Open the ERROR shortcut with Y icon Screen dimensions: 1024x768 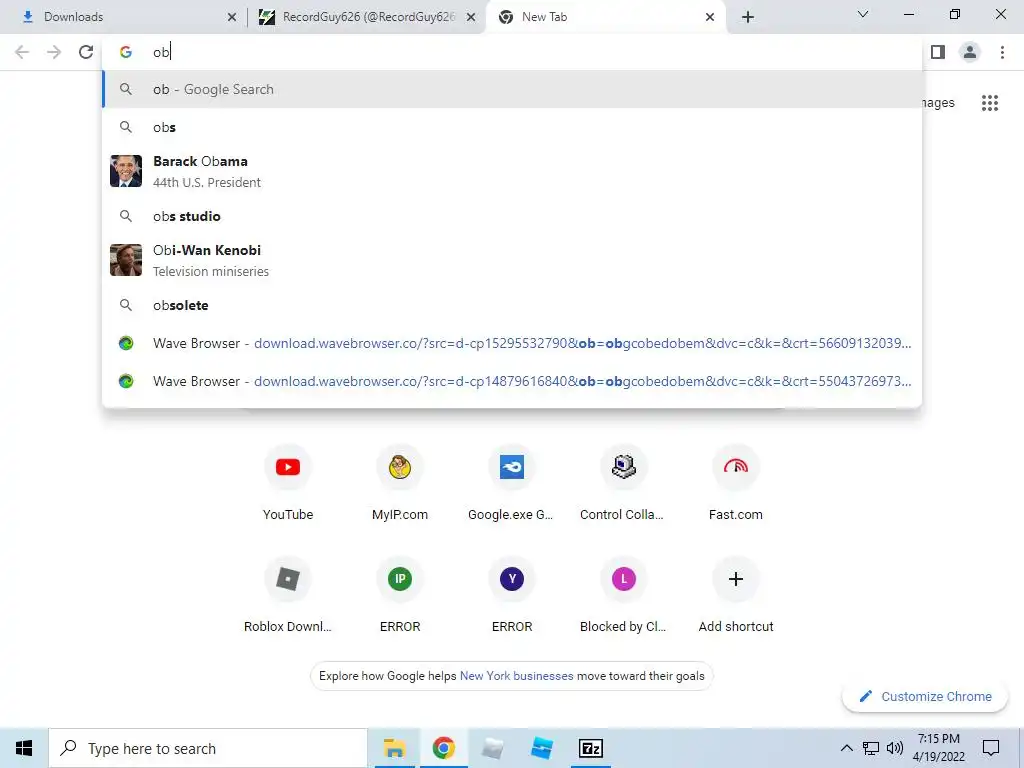[x=511, y=595]
